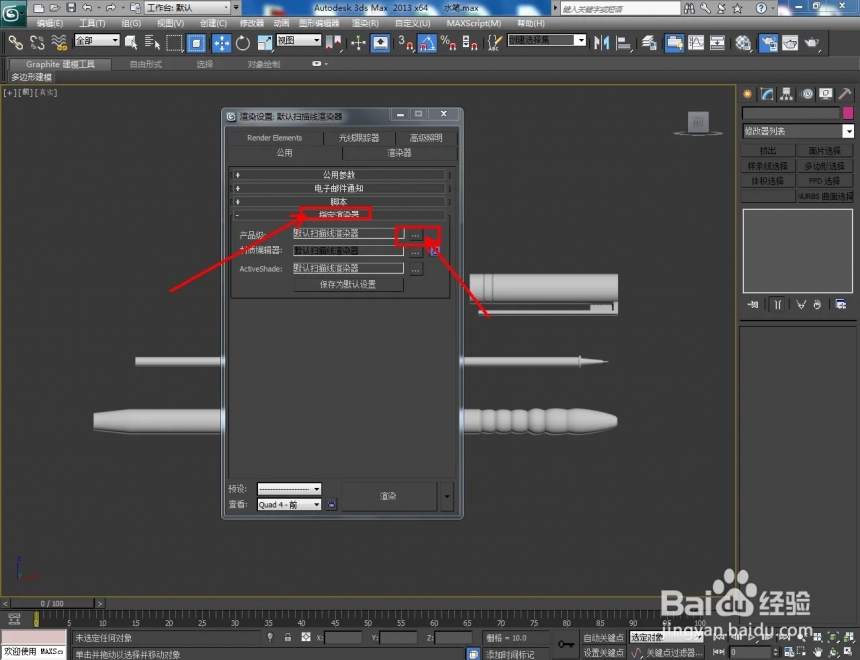Click the pink object color swatch

pos(848,113)
